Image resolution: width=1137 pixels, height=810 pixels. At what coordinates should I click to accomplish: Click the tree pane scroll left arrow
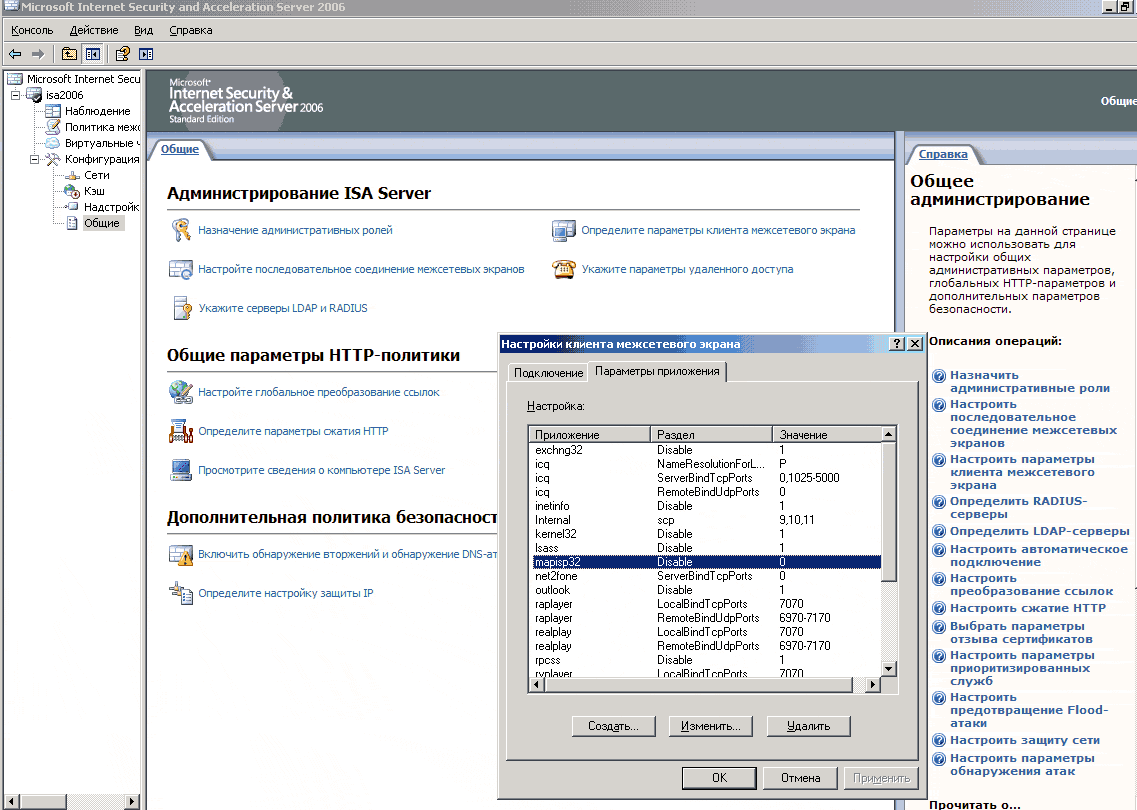11,802
